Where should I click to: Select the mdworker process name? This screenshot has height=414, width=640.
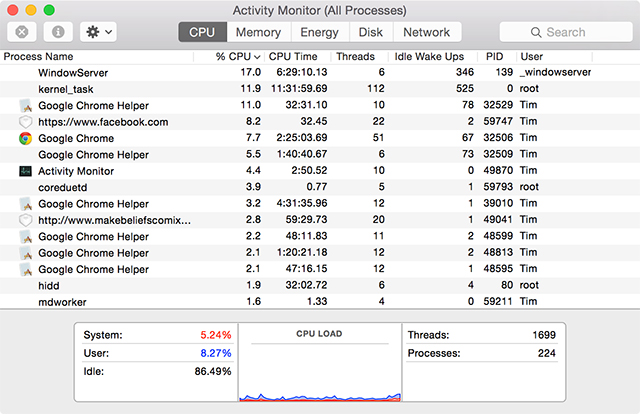[x=62, y=302]
